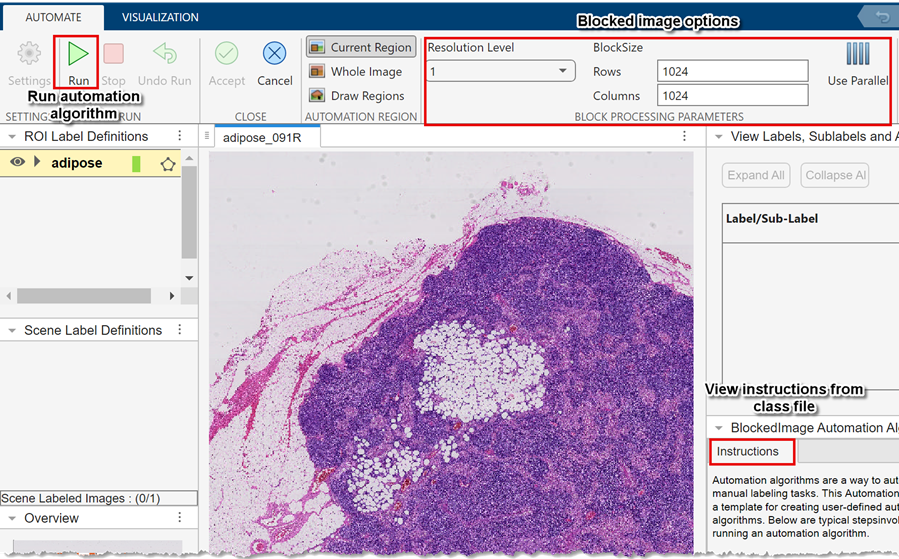Click the Expand All button
This screenshot has width=899, height=559.
click(756, 175)
